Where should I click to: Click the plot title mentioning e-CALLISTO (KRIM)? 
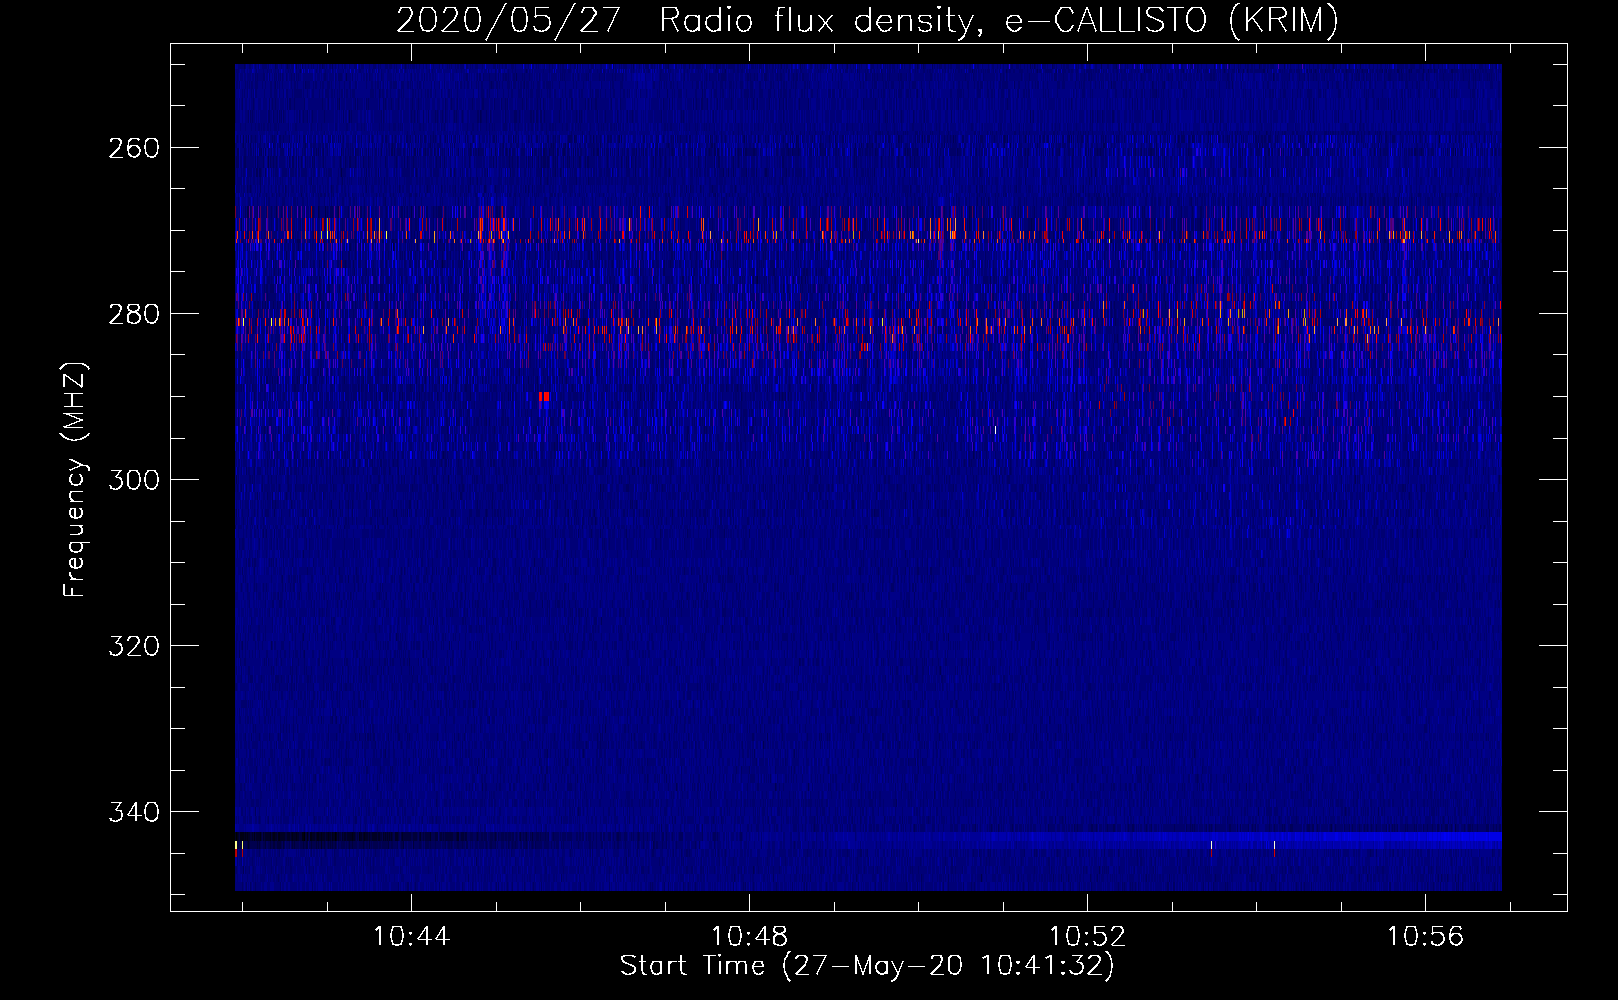867,20
